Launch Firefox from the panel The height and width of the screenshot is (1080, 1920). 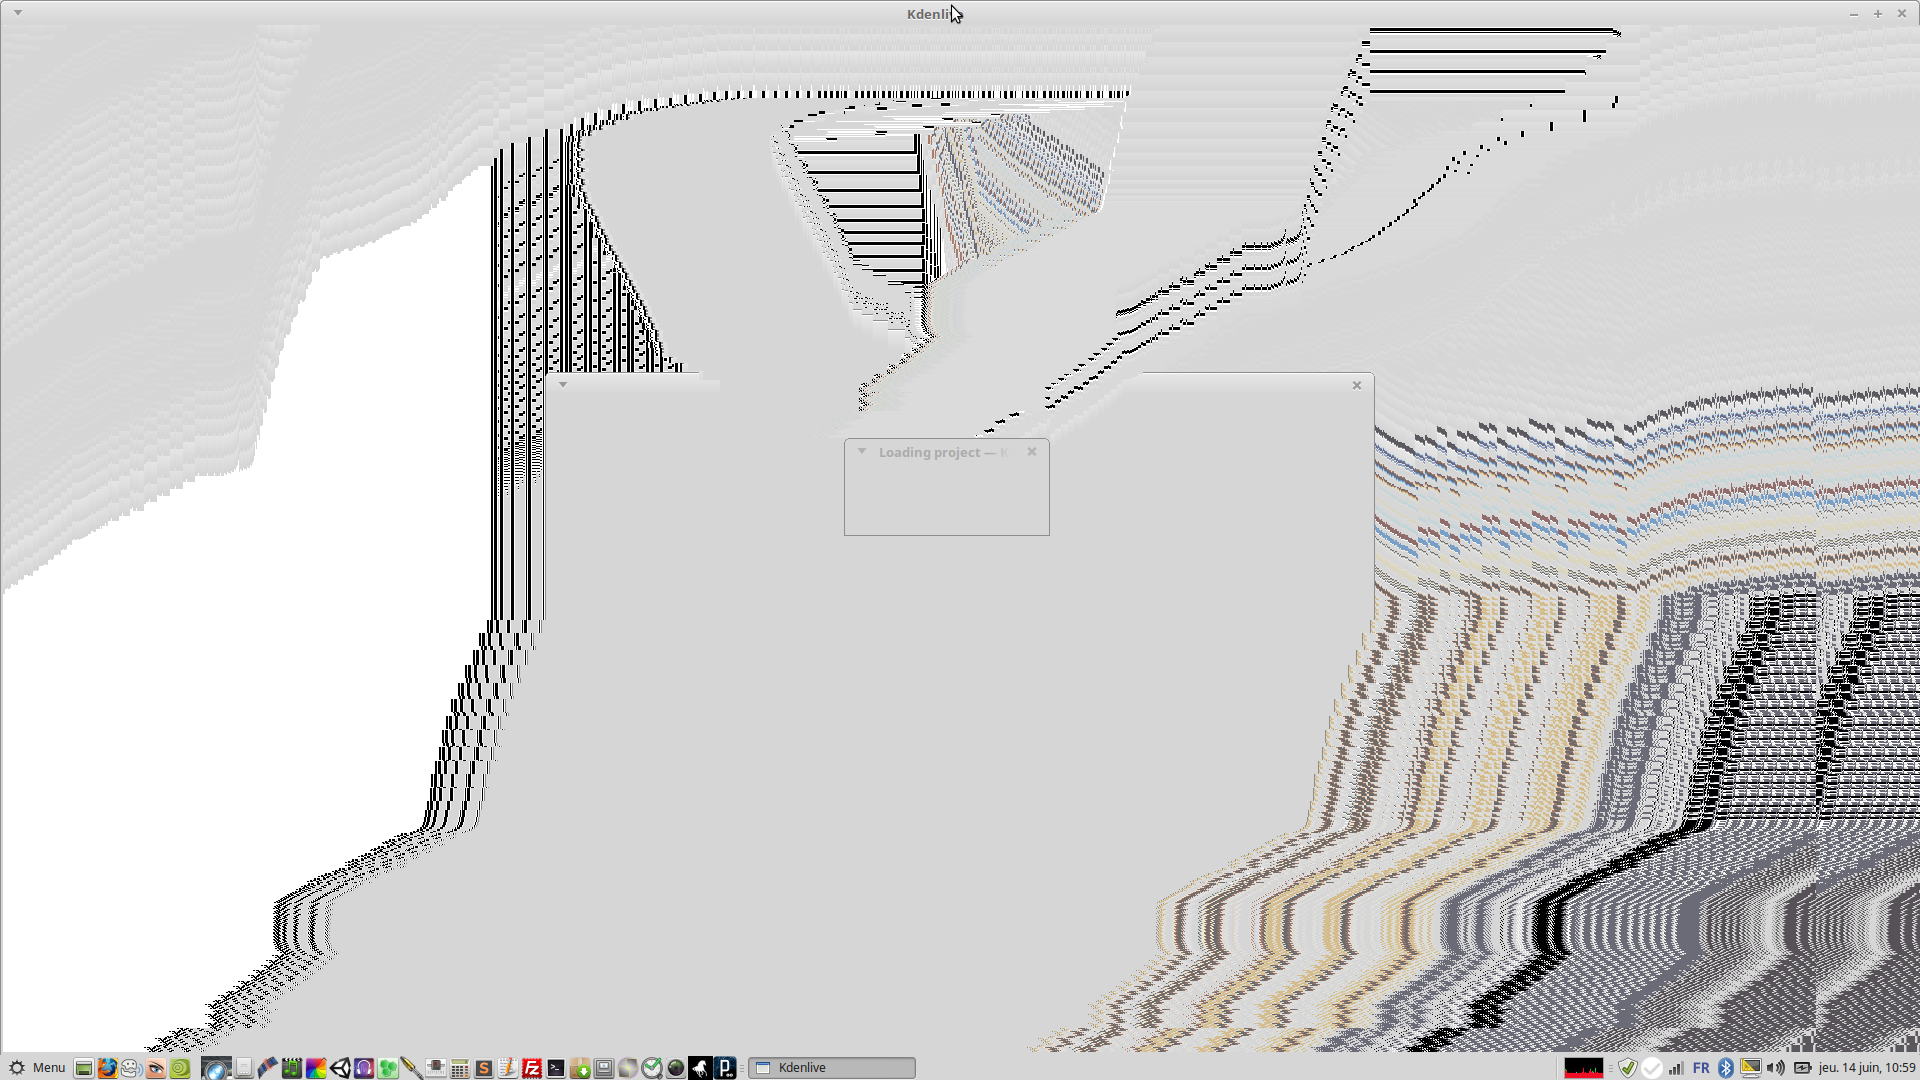coord(107,1068)
